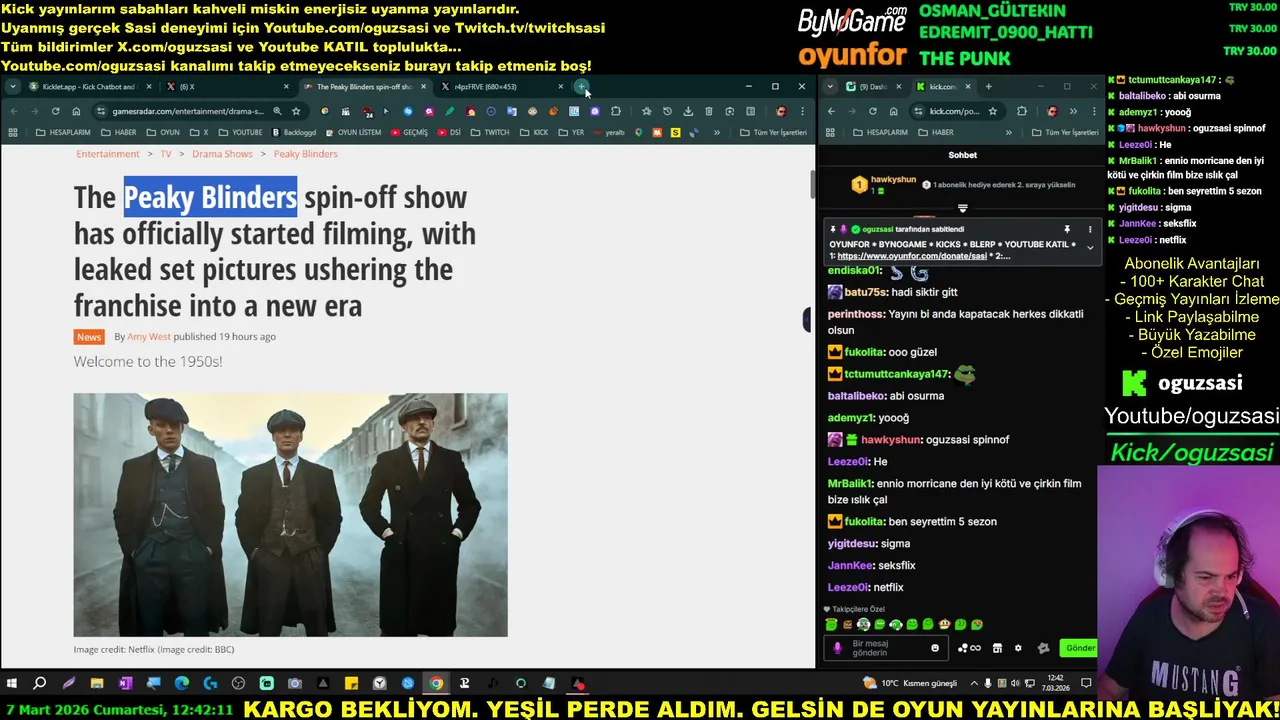Reload the Kick chat page
The image size is (1280, 720).
(873, 111)
